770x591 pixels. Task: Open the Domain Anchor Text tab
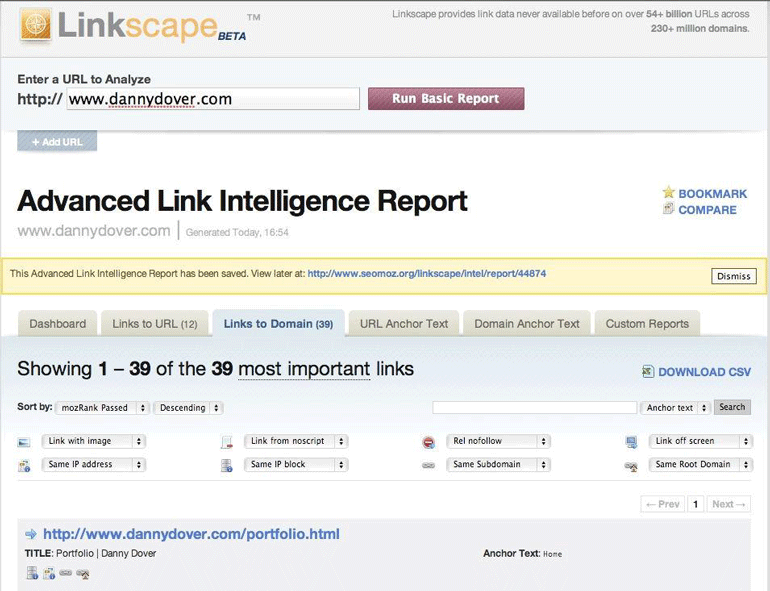[x=527, y=324]
